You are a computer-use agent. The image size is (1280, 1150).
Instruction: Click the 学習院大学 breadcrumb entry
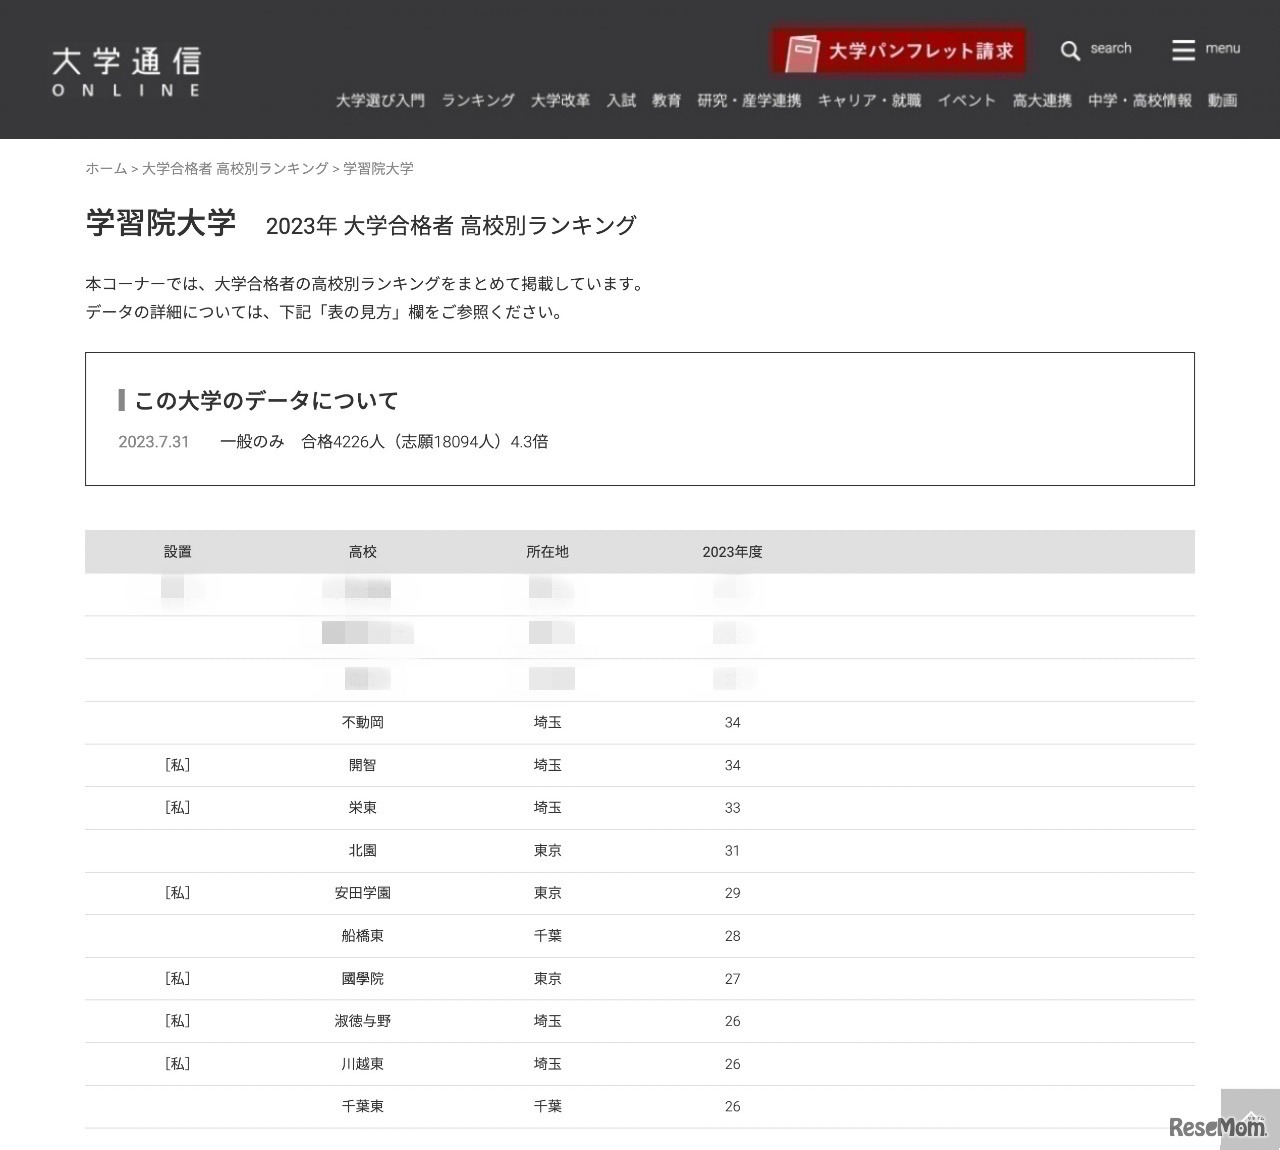(x=378, y=169)
